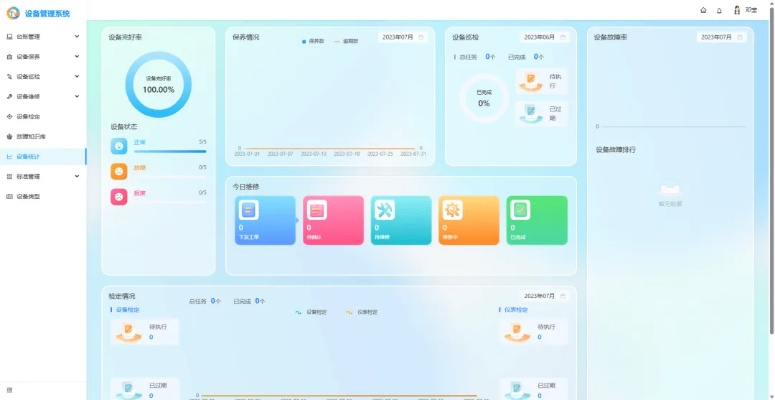Click the 正常 progress bar showing 5/5
The height and width of the screenshot is (400, 775).
coord(170,151)
